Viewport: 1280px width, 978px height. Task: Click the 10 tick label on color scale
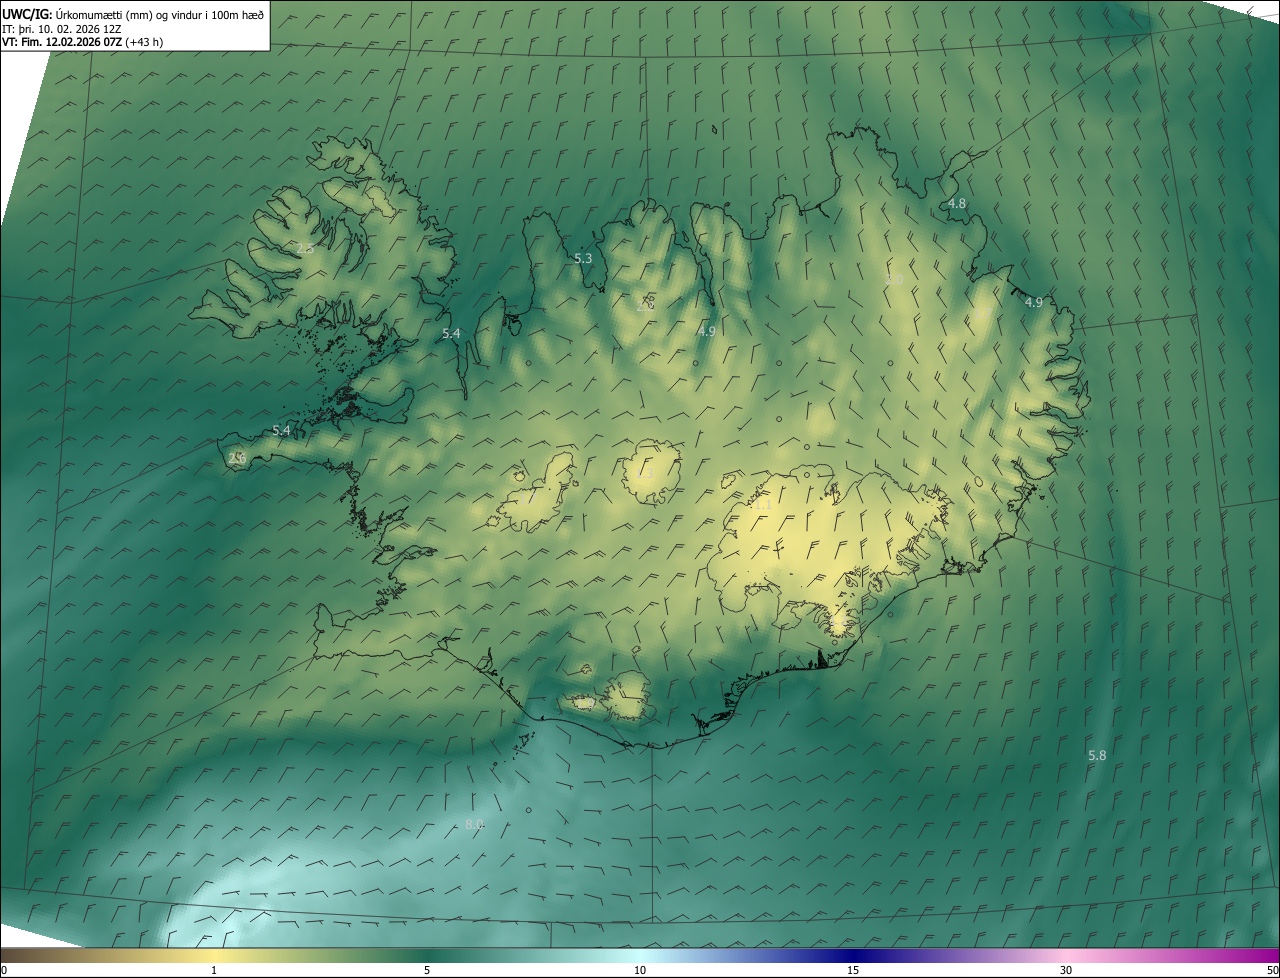[640, 970]
